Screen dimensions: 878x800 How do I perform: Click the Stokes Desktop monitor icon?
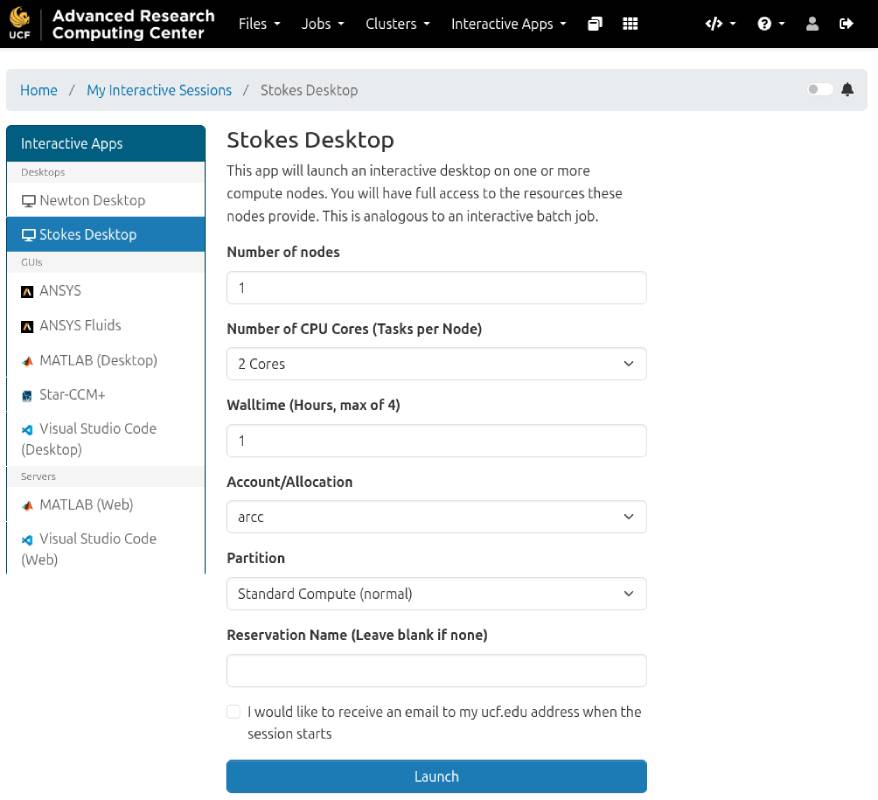(x=28, y=235)
